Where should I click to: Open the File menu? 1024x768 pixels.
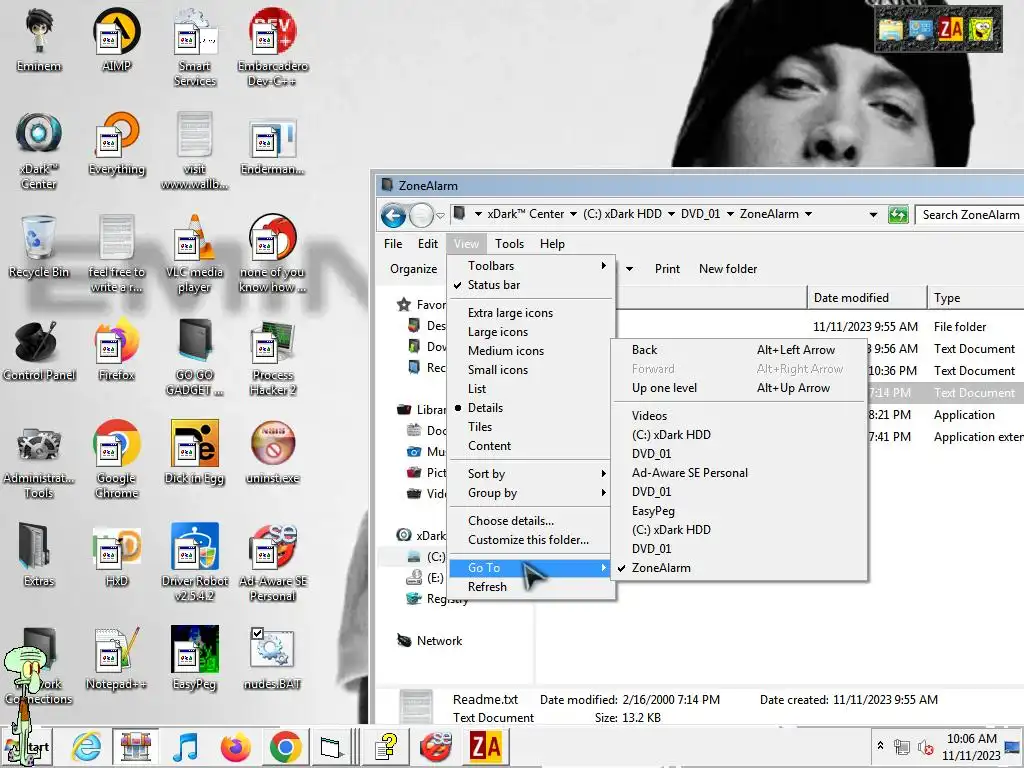click(x=392, y=244)
